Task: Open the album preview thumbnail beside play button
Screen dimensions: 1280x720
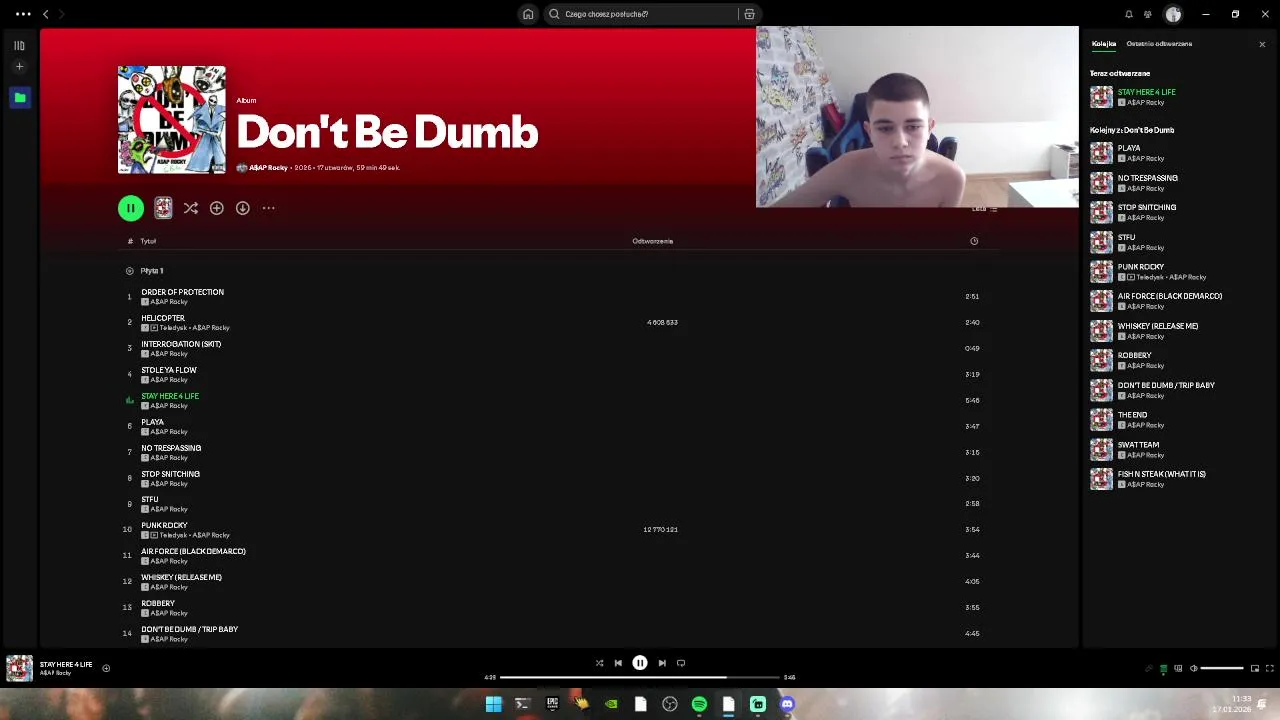Action: tap(163, 208)
